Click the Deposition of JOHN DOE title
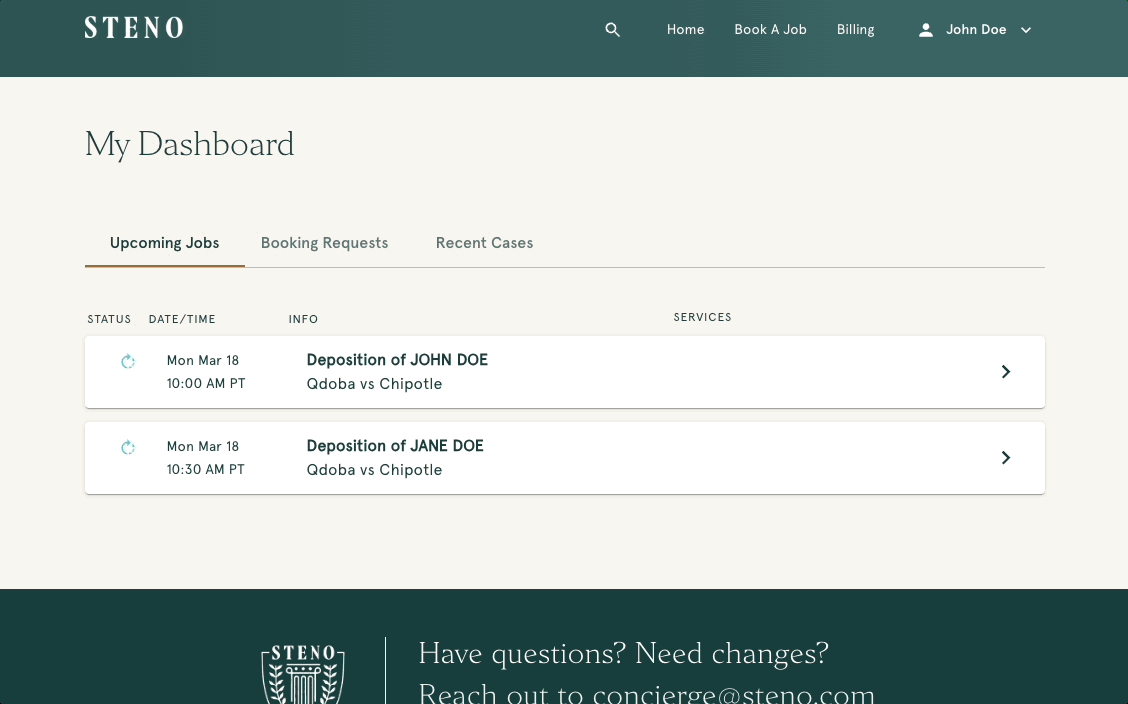This screenshot has height=704, width=1128. pos(397,360)
